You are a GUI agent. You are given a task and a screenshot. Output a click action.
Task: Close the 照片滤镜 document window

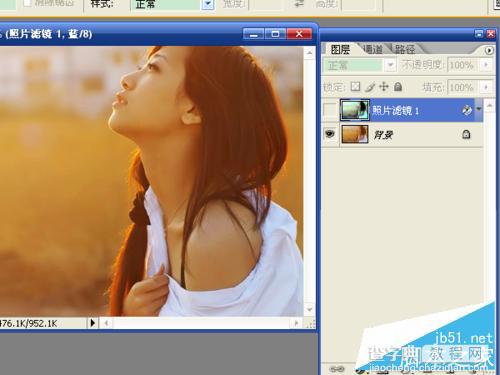pyautogui.click(x=299, y=34)
